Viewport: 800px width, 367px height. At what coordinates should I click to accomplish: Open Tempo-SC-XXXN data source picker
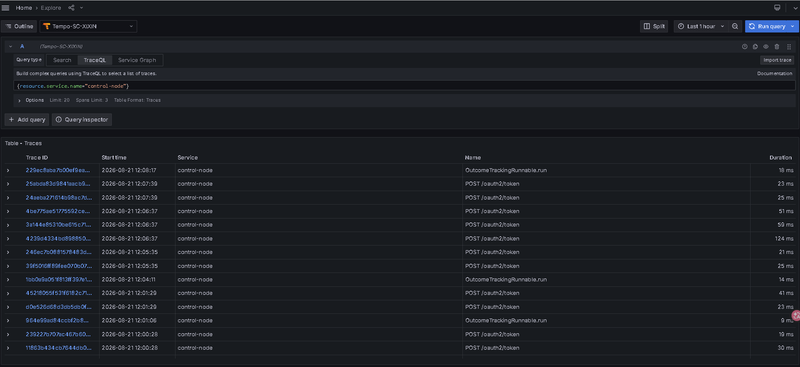[88, 26]
